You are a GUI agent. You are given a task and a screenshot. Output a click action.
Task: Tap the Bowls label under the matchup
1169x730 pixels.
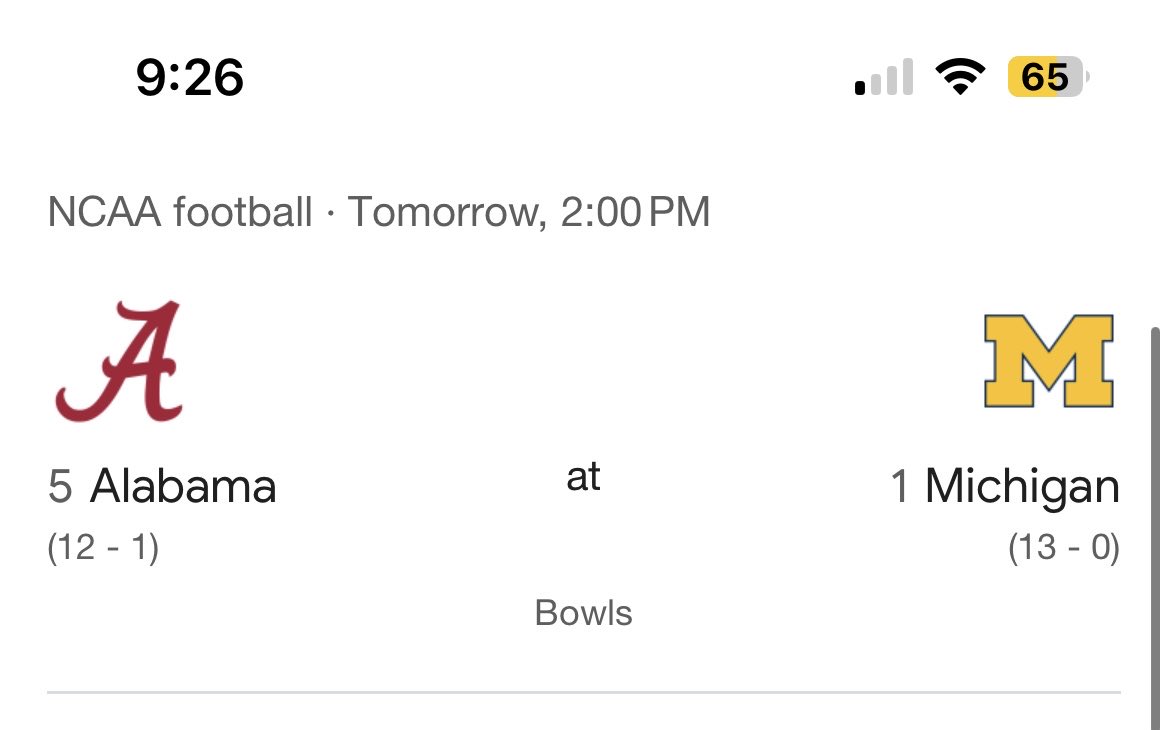(584, 612)
